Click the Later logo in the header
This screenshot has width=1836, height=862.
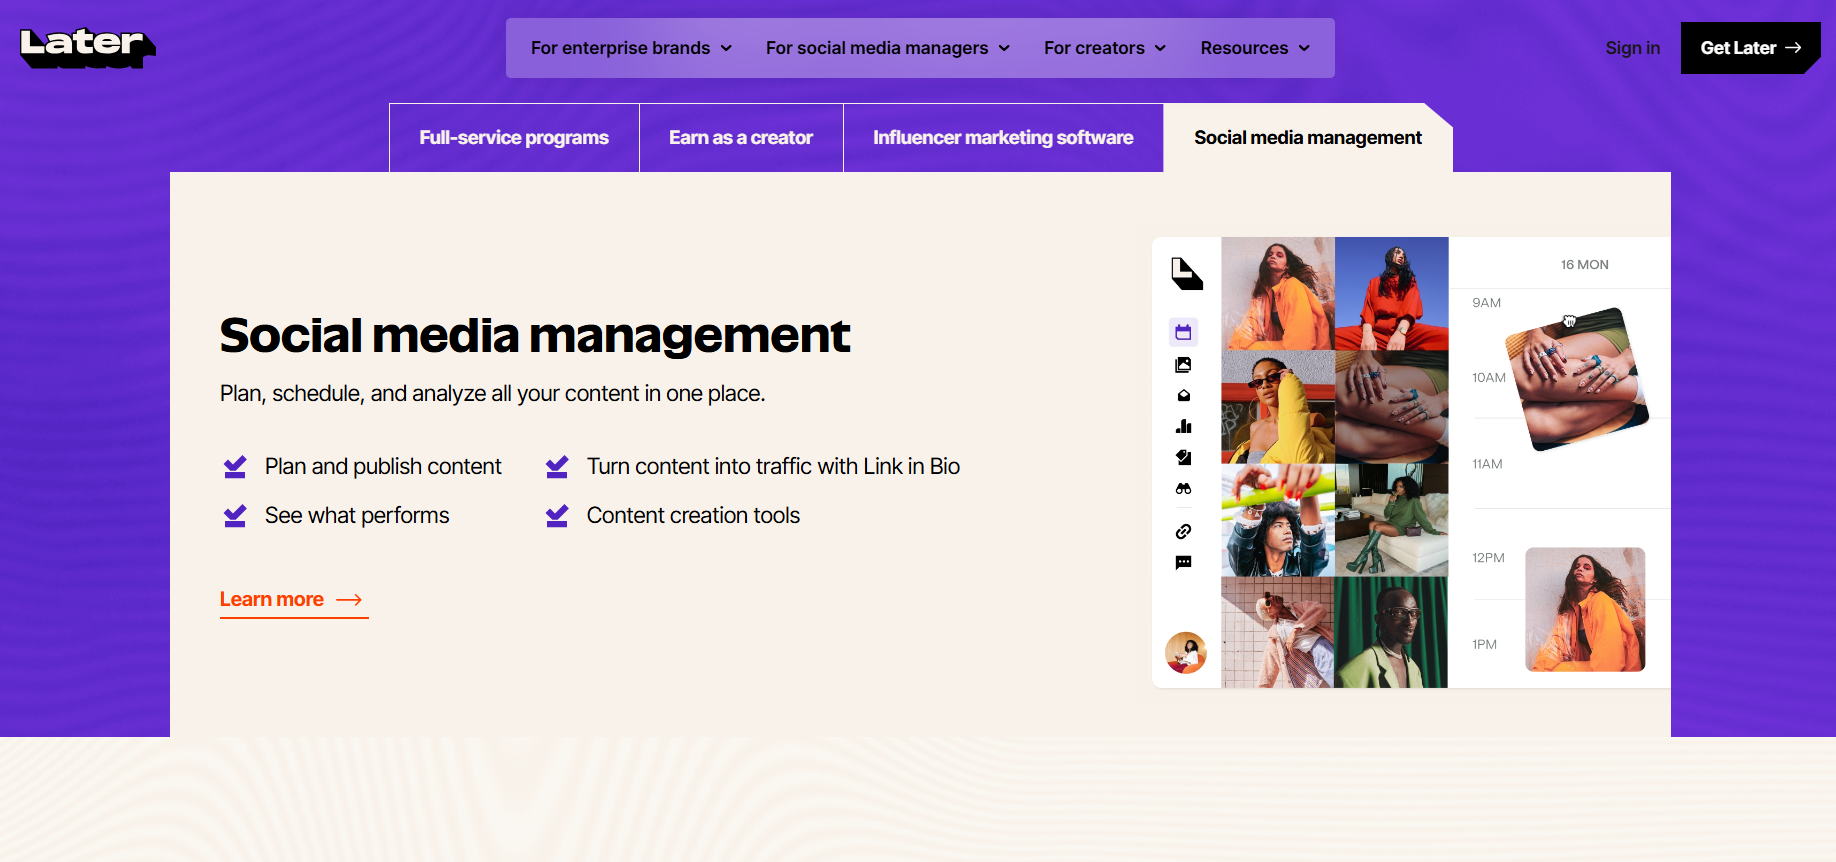87,47
